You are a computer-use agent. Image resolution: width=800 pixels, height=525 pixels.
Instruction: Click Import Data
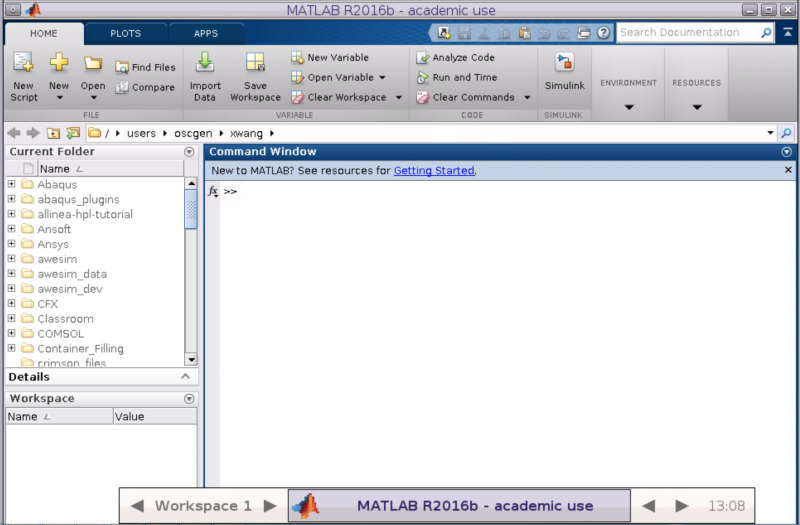tap(205, 77)
